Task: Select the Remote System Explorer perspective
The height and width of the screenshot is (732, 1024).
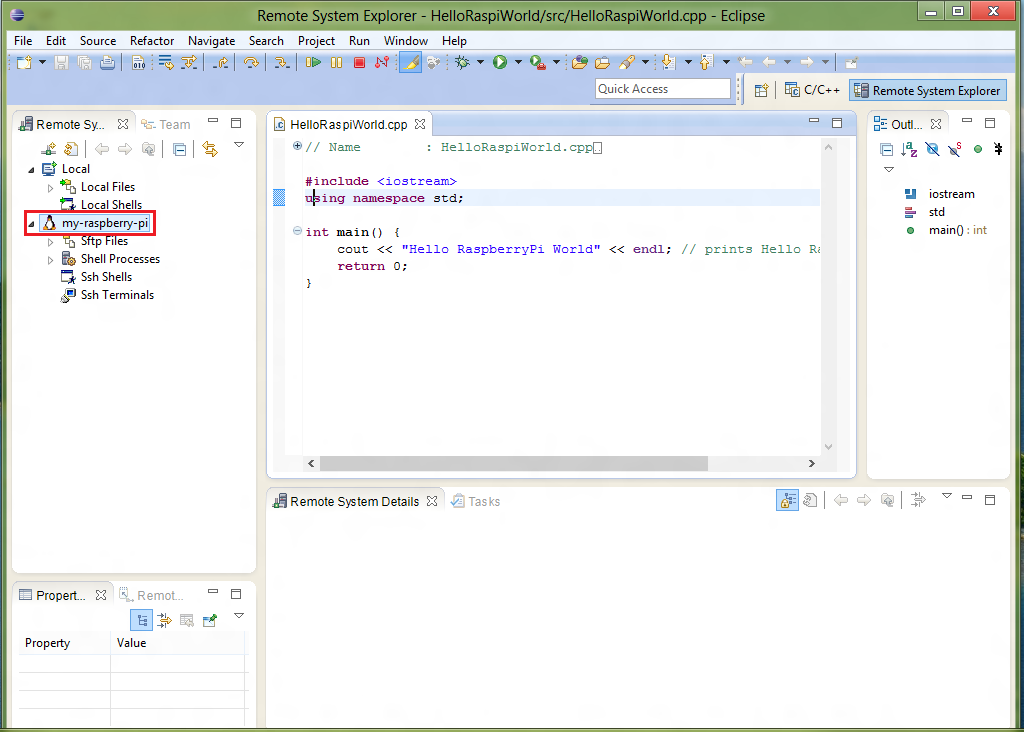Action: [927, 91]
